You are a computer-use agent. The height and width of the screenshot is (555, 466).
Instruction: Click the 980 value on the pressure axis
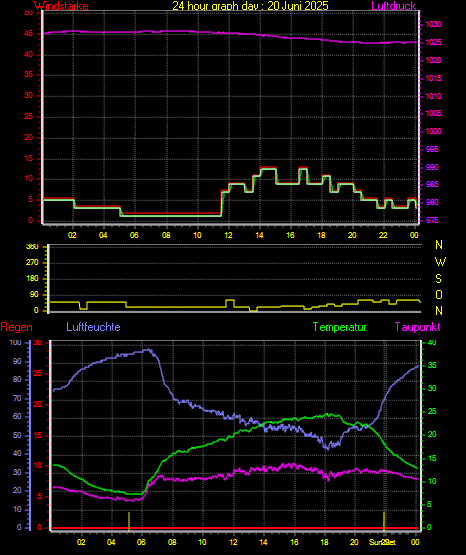pyautogui.click(x=432, y=202)
